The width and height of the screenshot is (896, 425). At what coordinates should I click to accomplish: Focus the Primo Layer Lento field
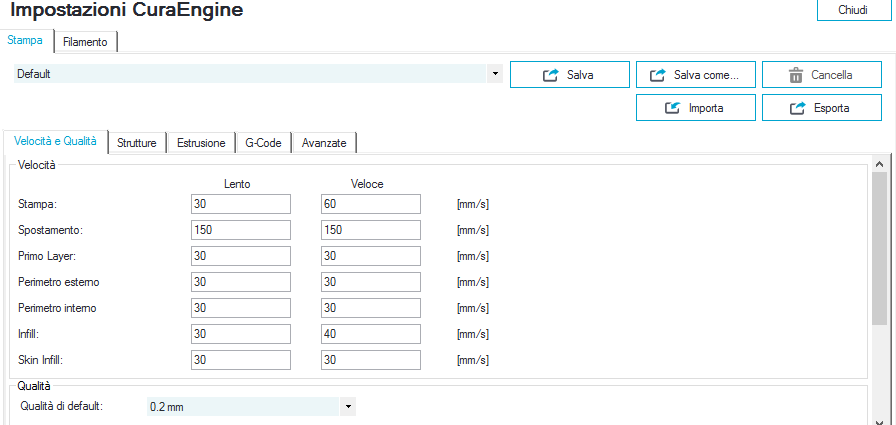(x=240, y=256)
